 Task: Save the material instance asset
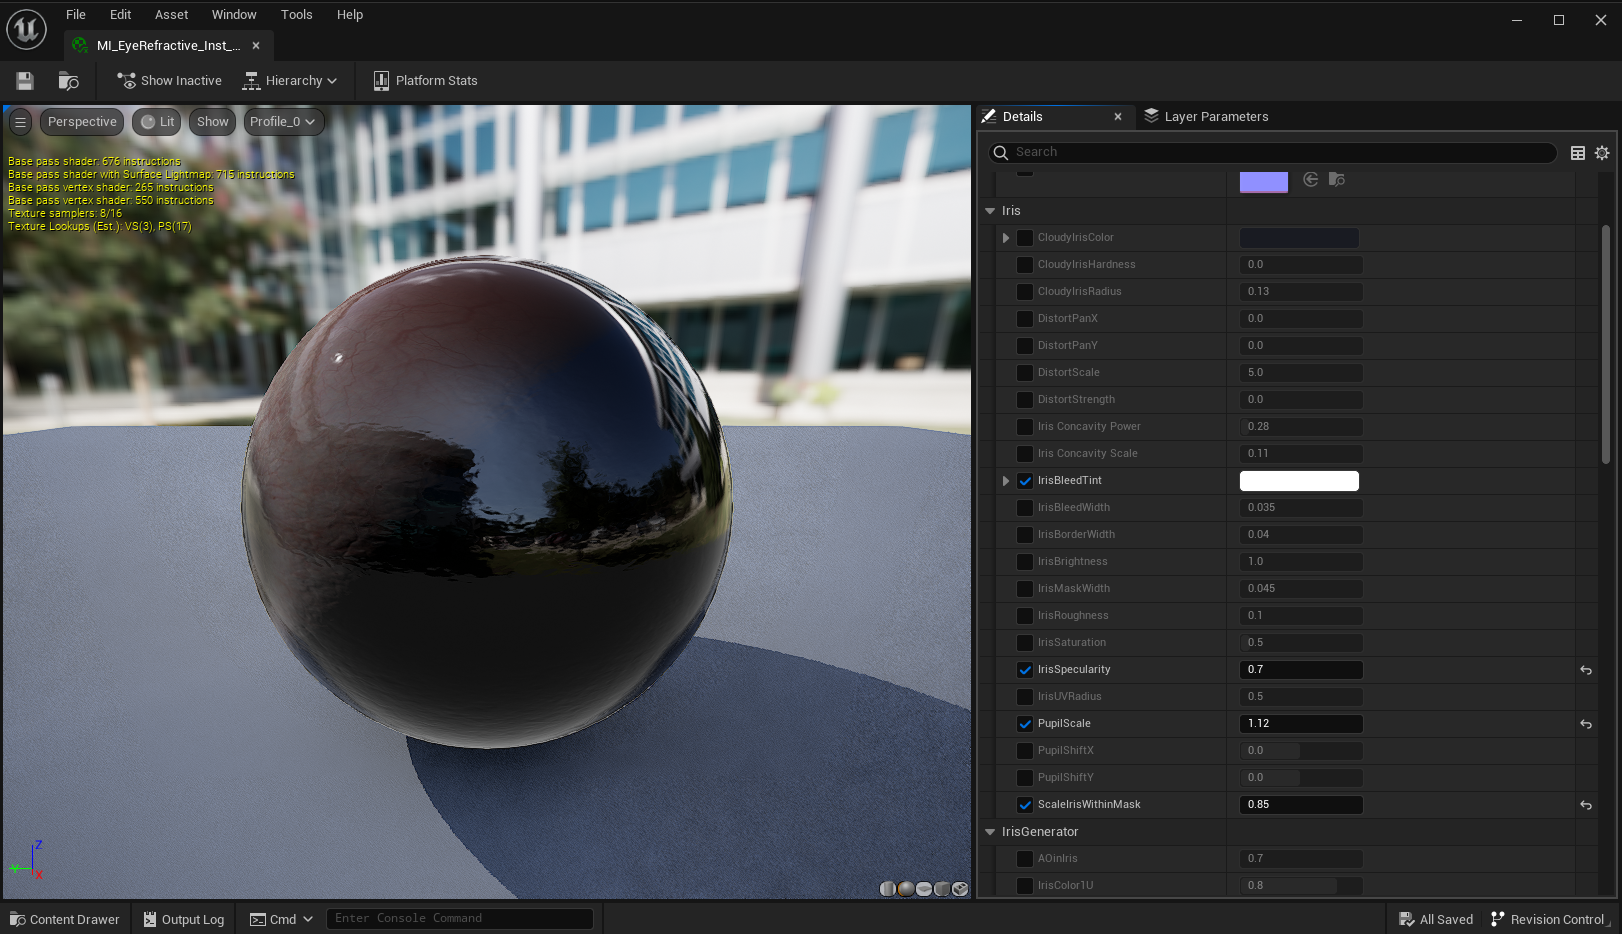[25, 81]
